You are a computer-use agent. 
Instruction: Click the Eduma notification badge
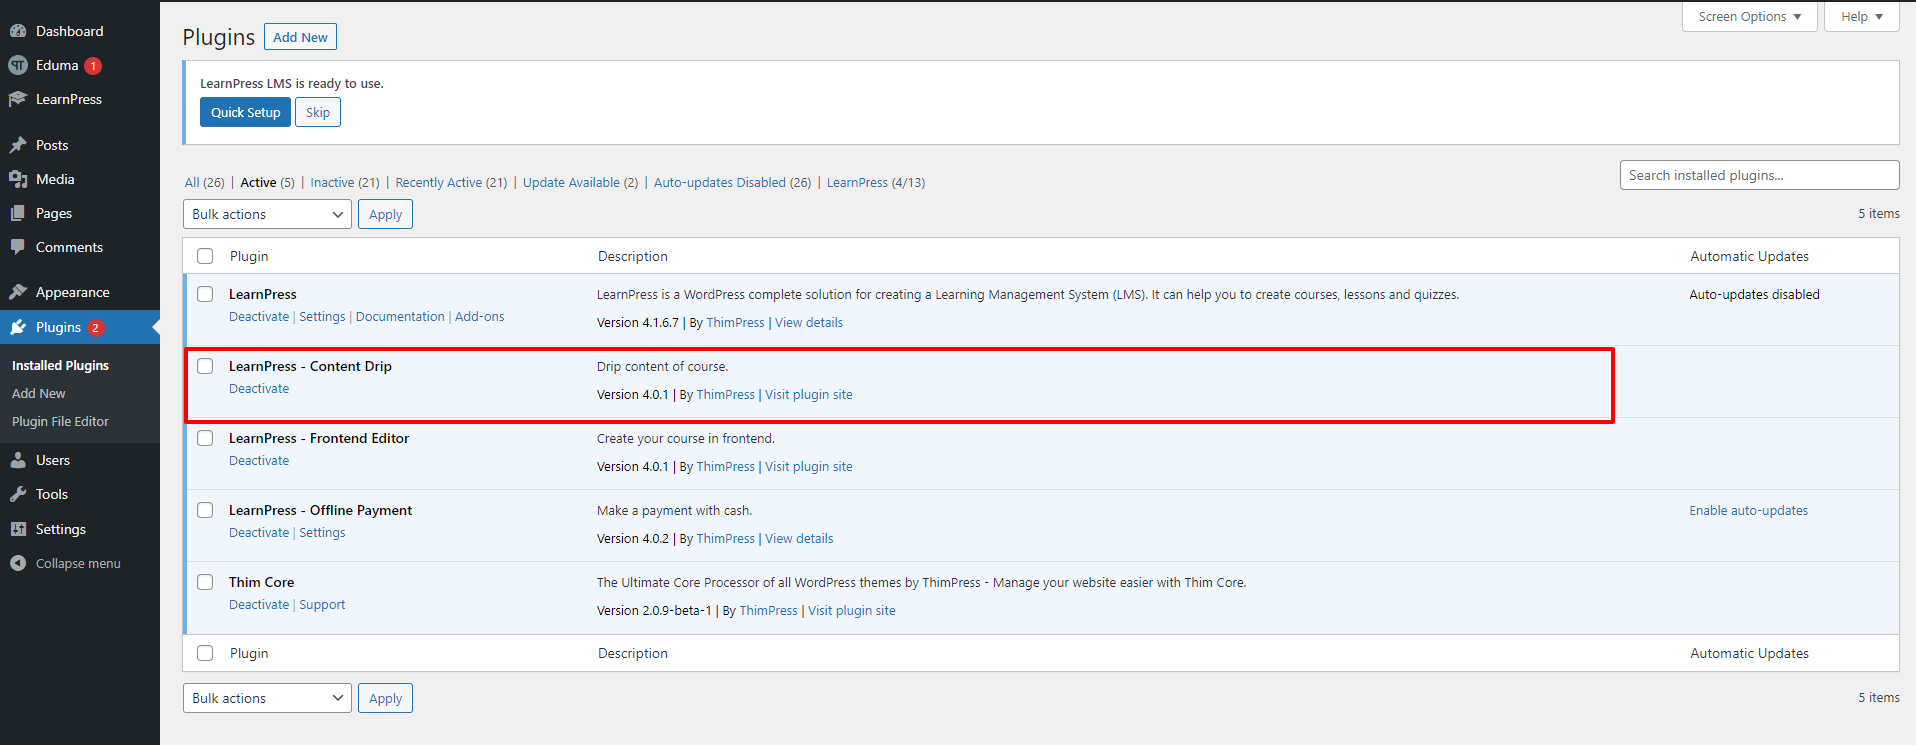pyautogui.click(x=93, y=66)
